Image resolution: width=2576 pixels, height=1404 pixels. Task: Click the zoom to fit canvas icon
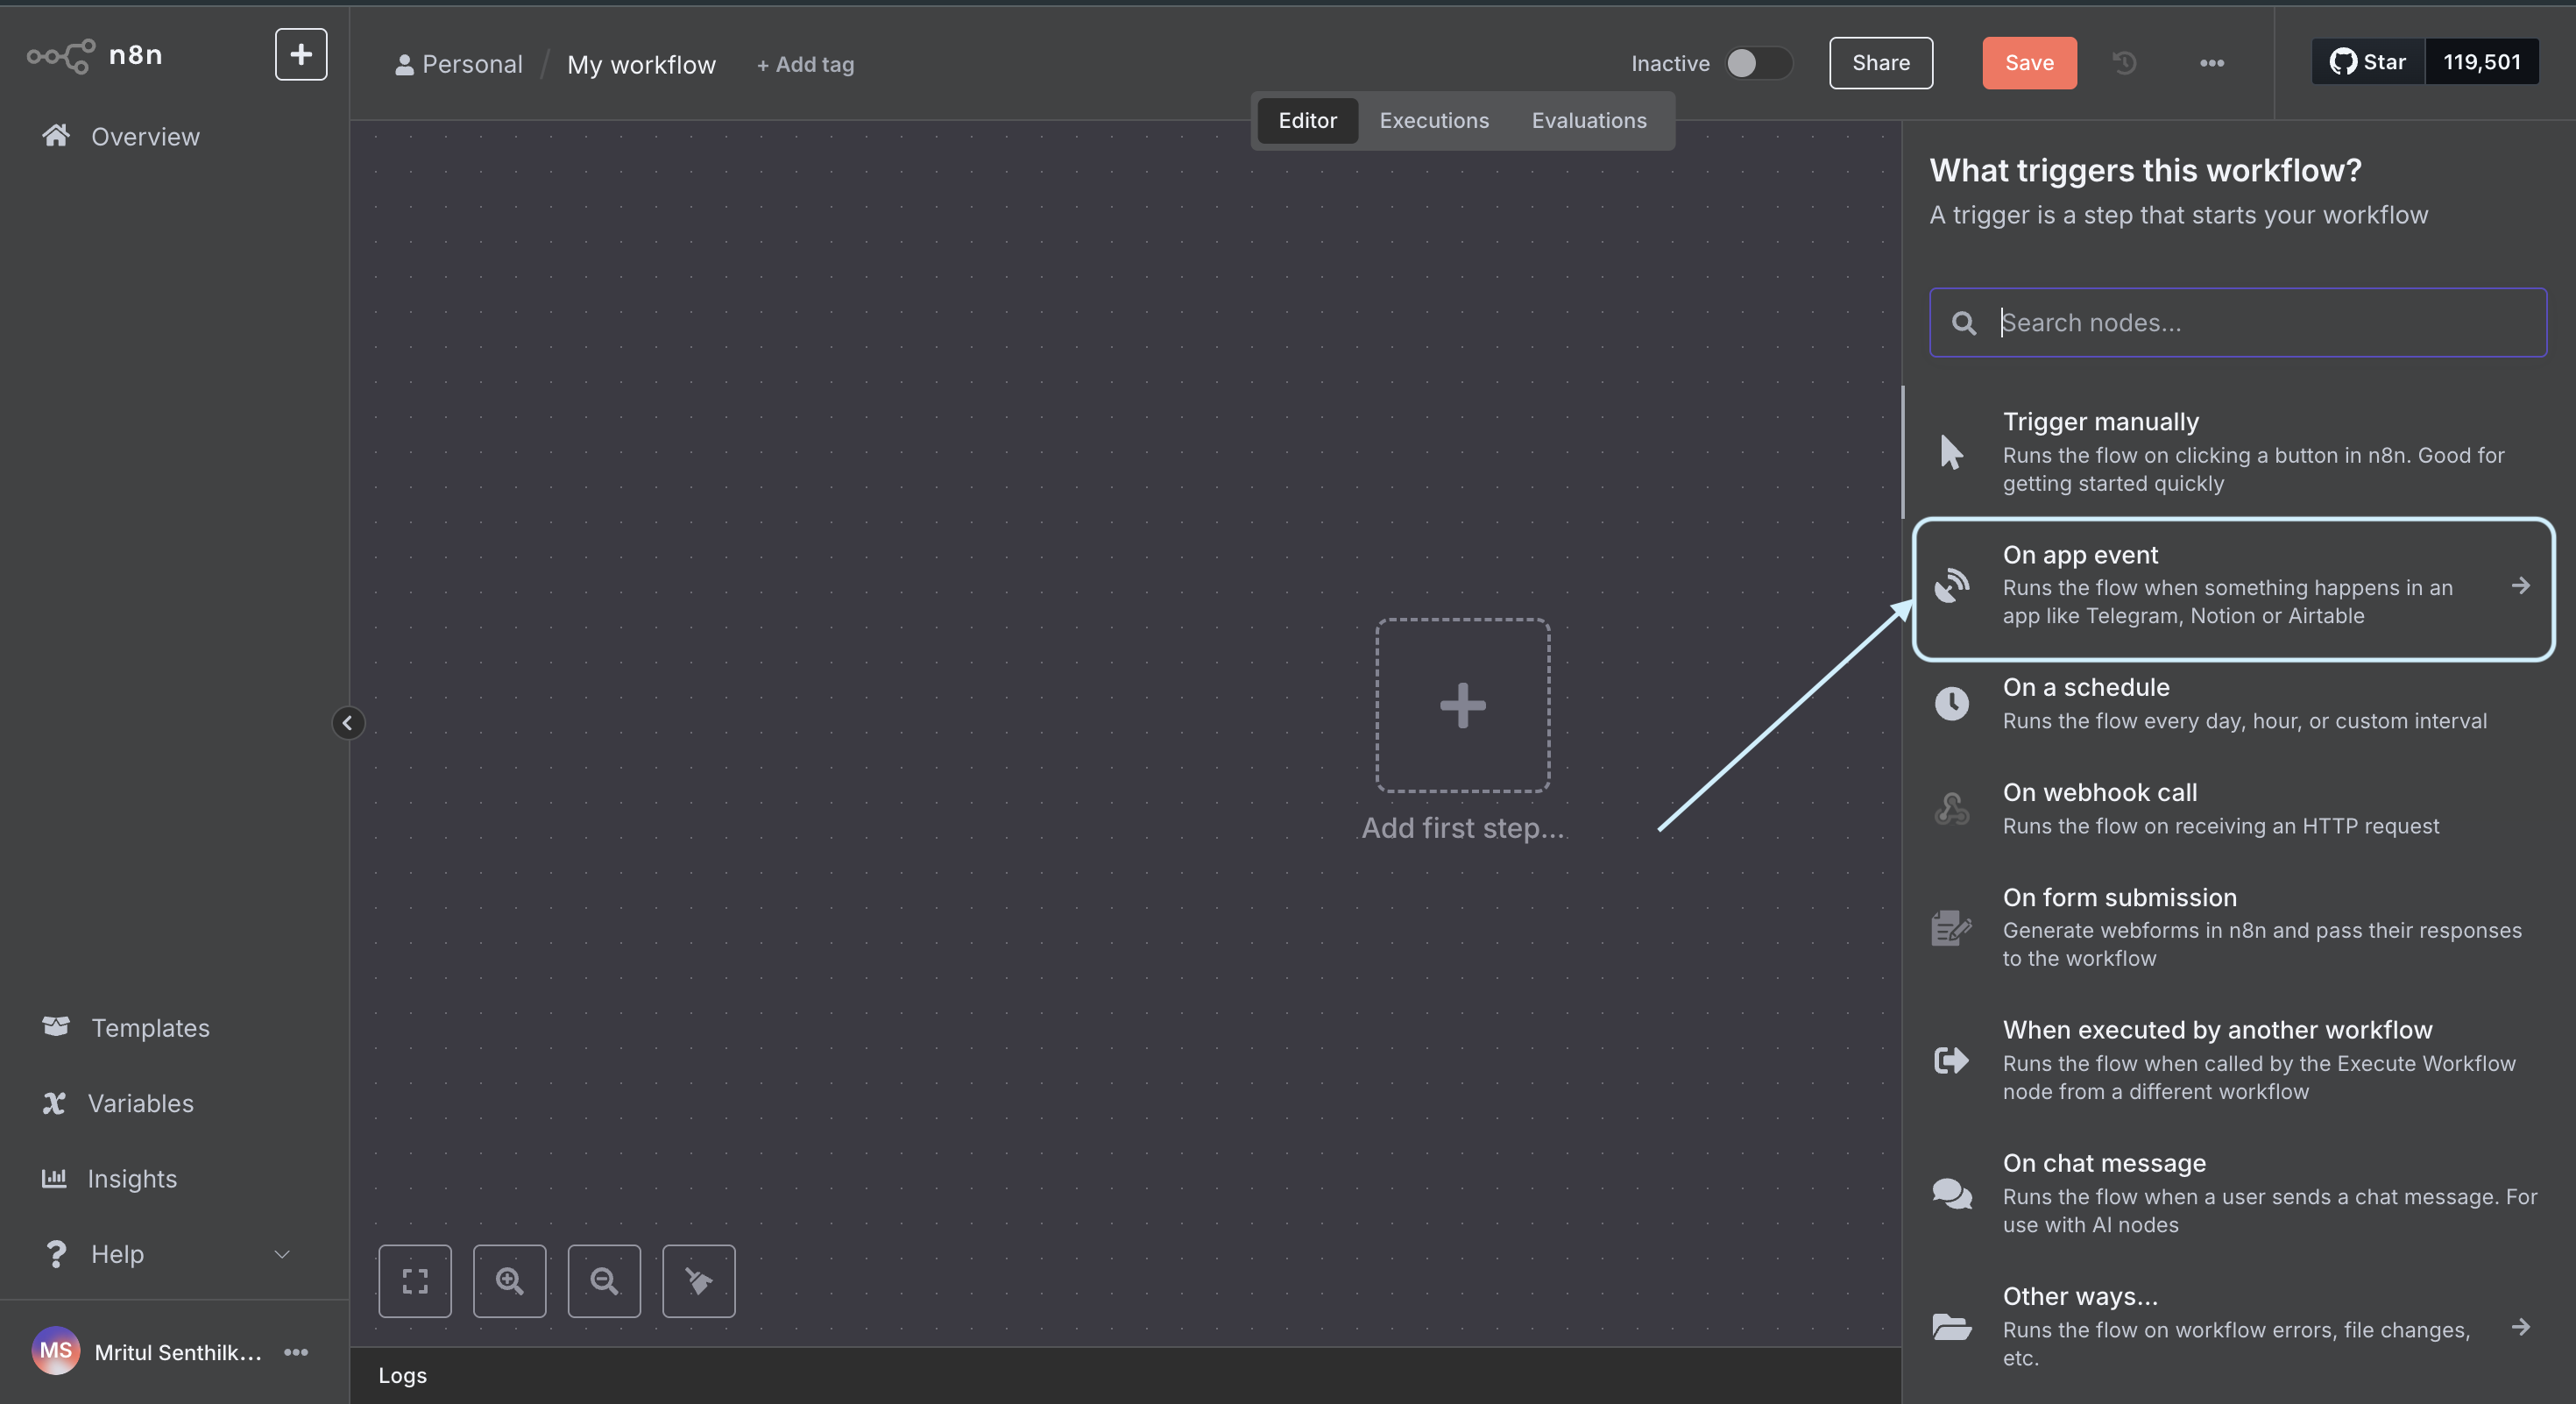415,1281
